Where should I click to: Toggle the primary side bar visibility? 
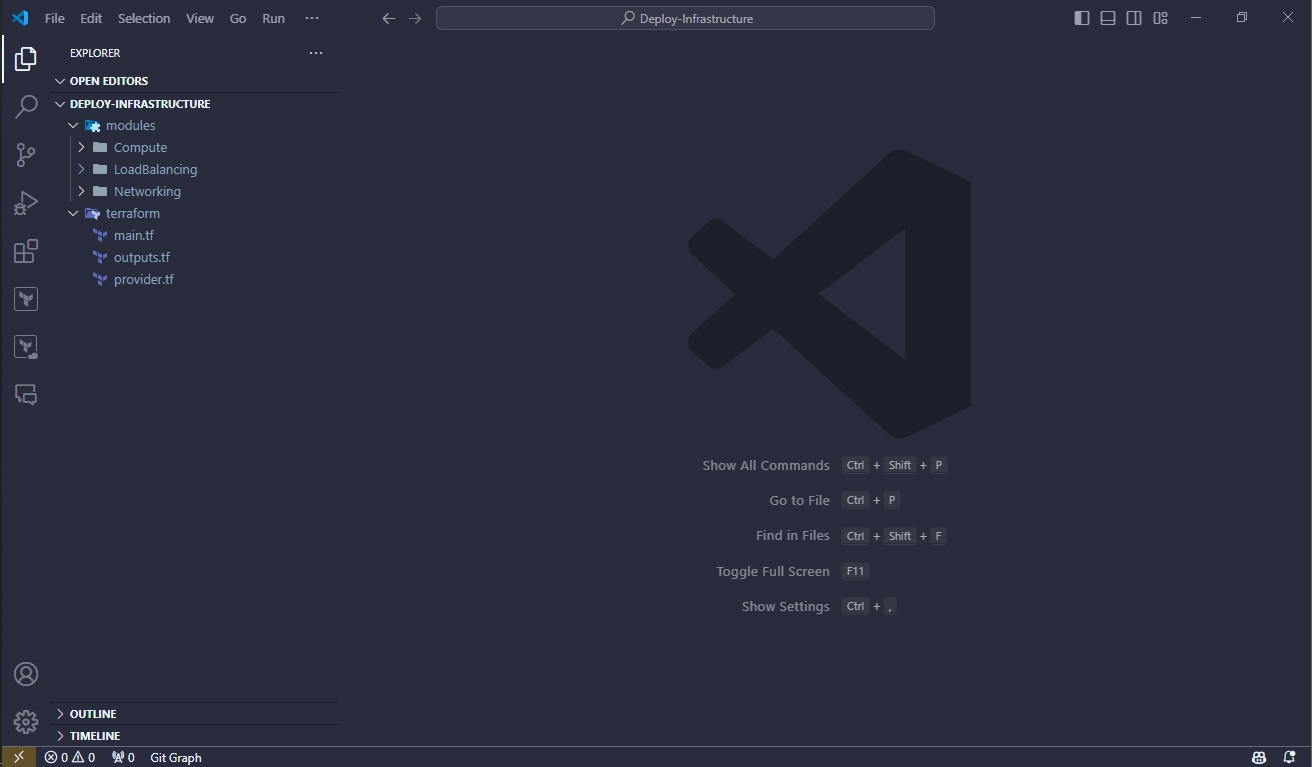pos(1082,18)
